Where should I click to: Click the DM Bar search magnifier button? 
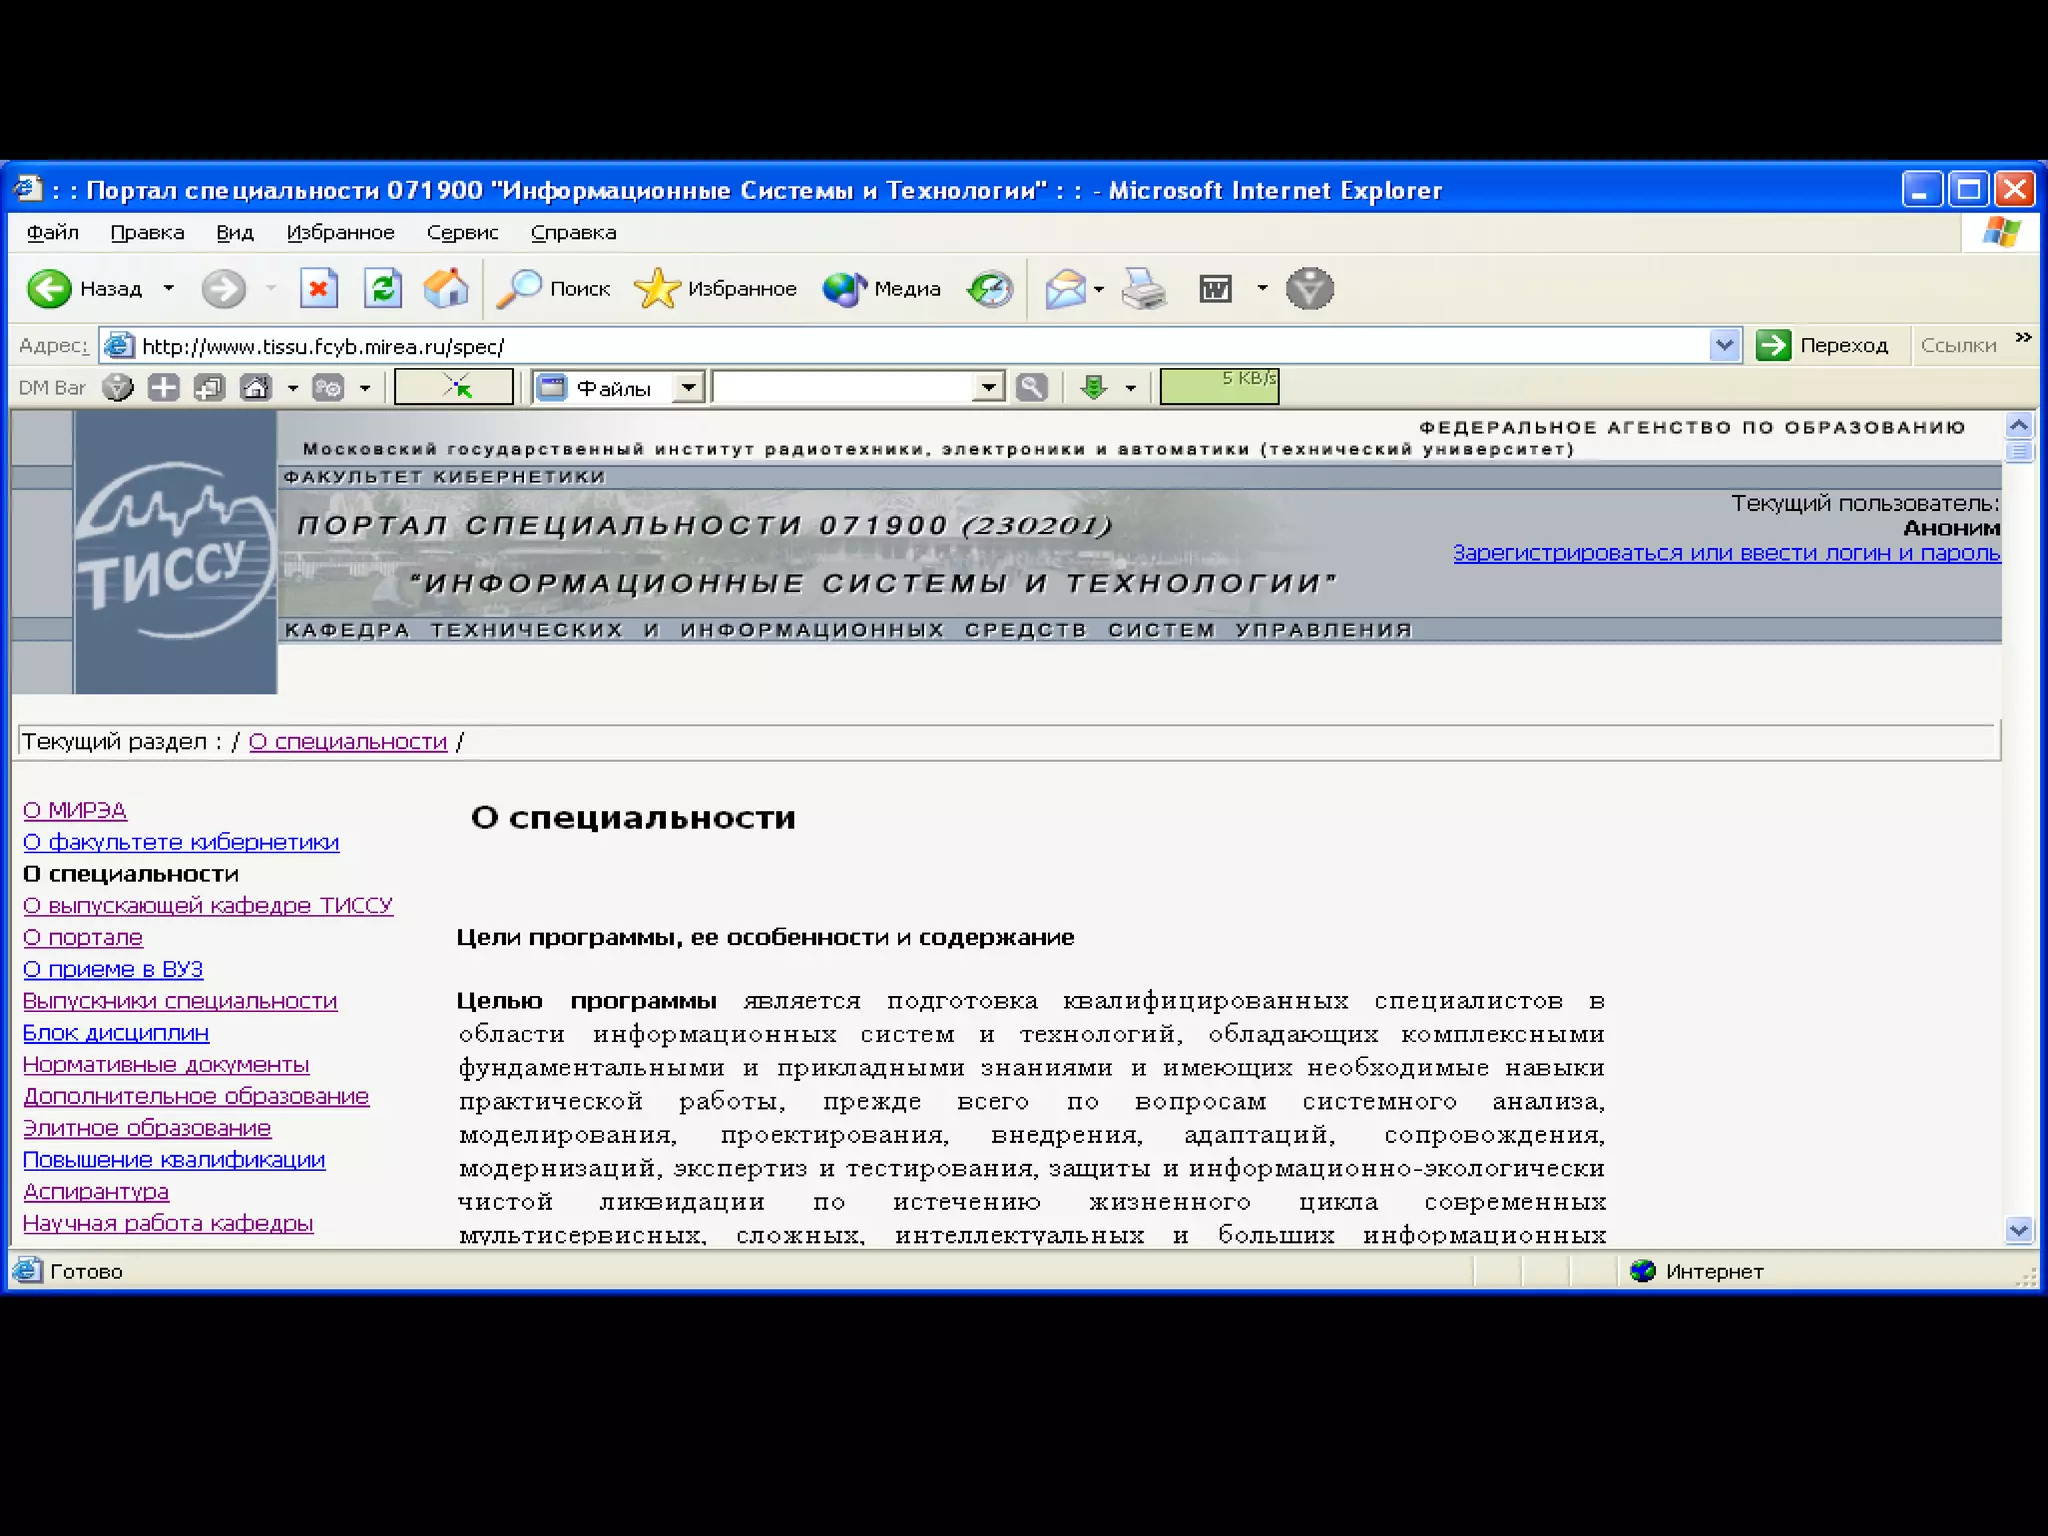tap(1031, 387)
